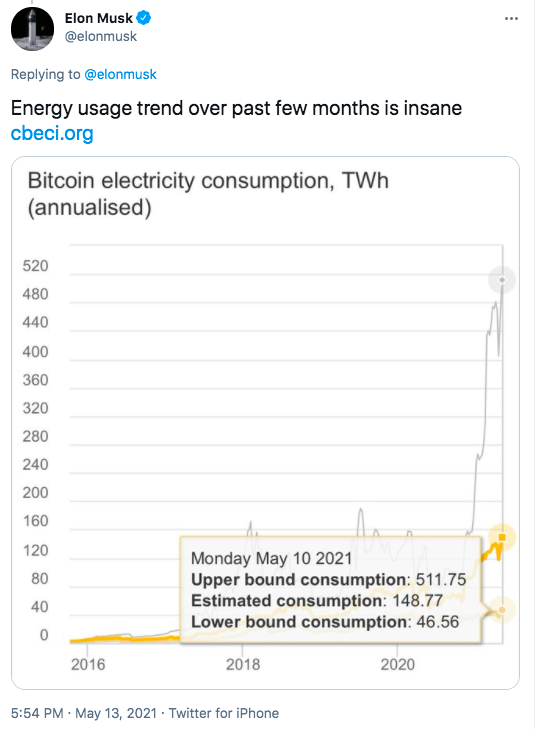This screenshot has height=729, width=537.
Task: Click the Monday May 10 2021 tooltip
Action: [330, 590]
